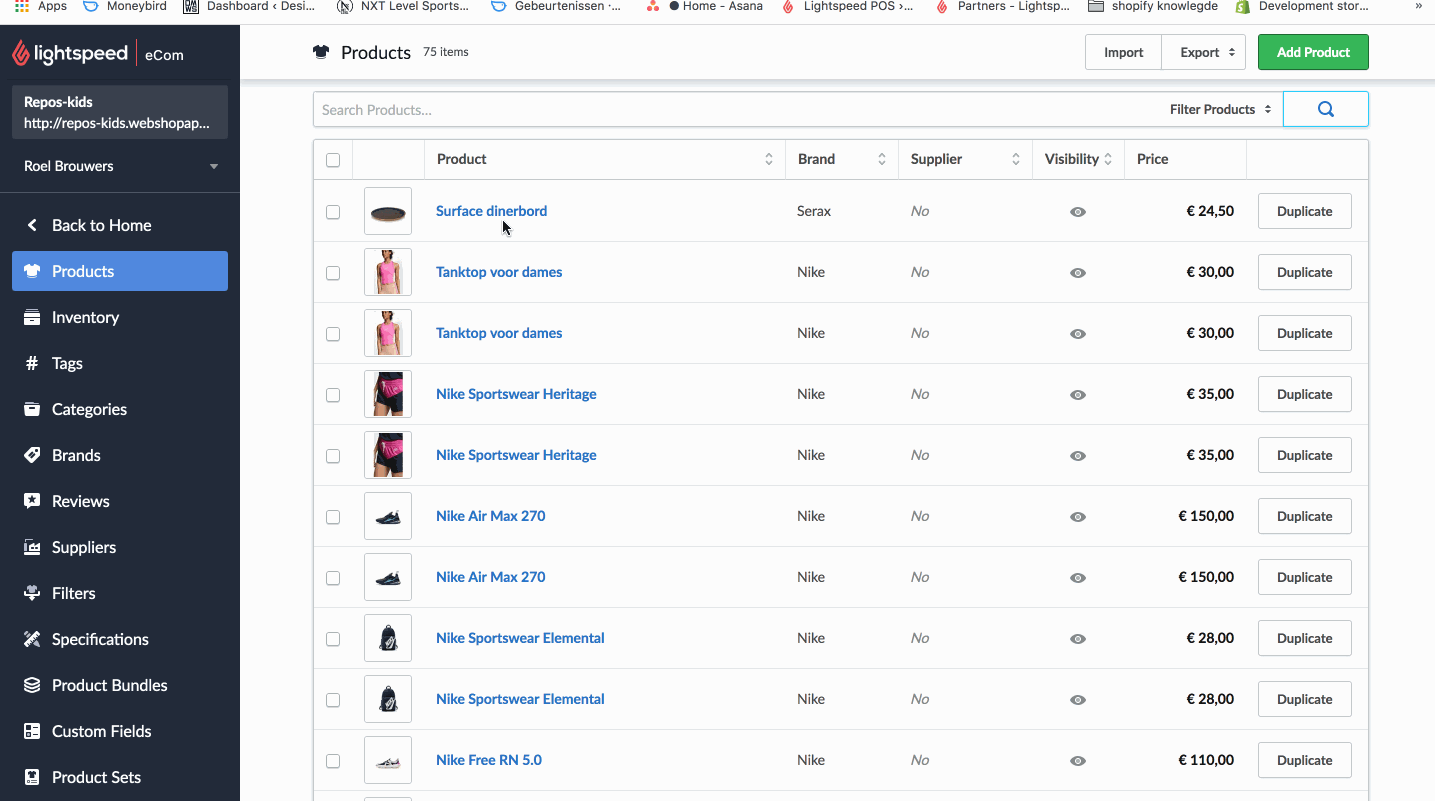Click the Product Sets icon
1435x801 pixels.
tap(32, 777)
